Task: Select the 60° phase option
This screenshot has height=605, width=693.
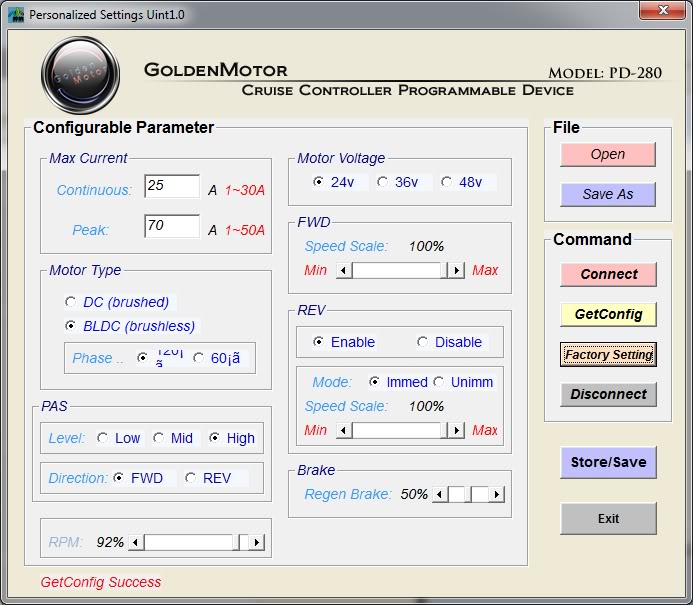Action: click(199, 358)
